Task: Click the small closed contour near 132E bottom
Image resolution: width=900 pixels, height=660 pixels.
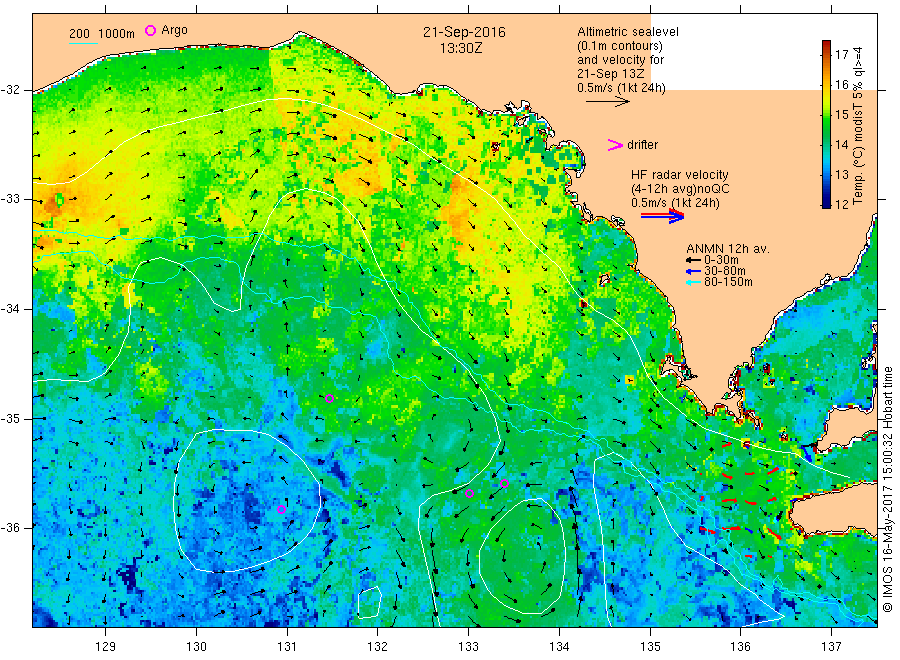Action: pos(370,602)
